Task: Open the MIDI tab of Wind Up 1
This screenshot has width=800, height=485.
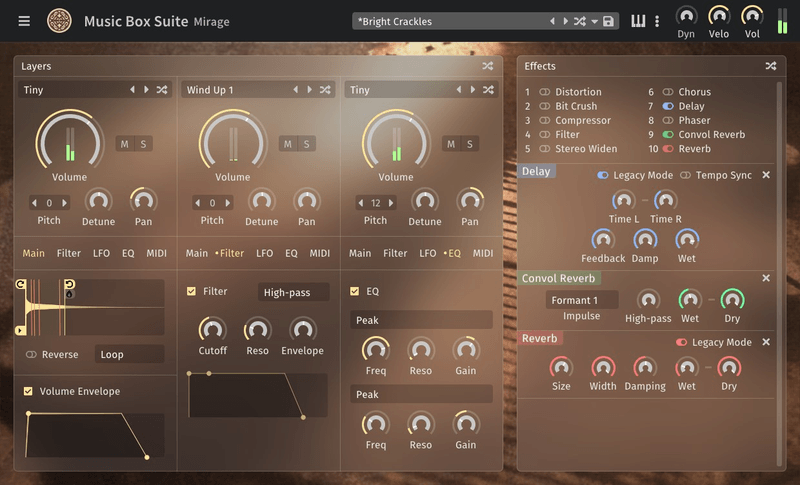Action: click(319, 253)
